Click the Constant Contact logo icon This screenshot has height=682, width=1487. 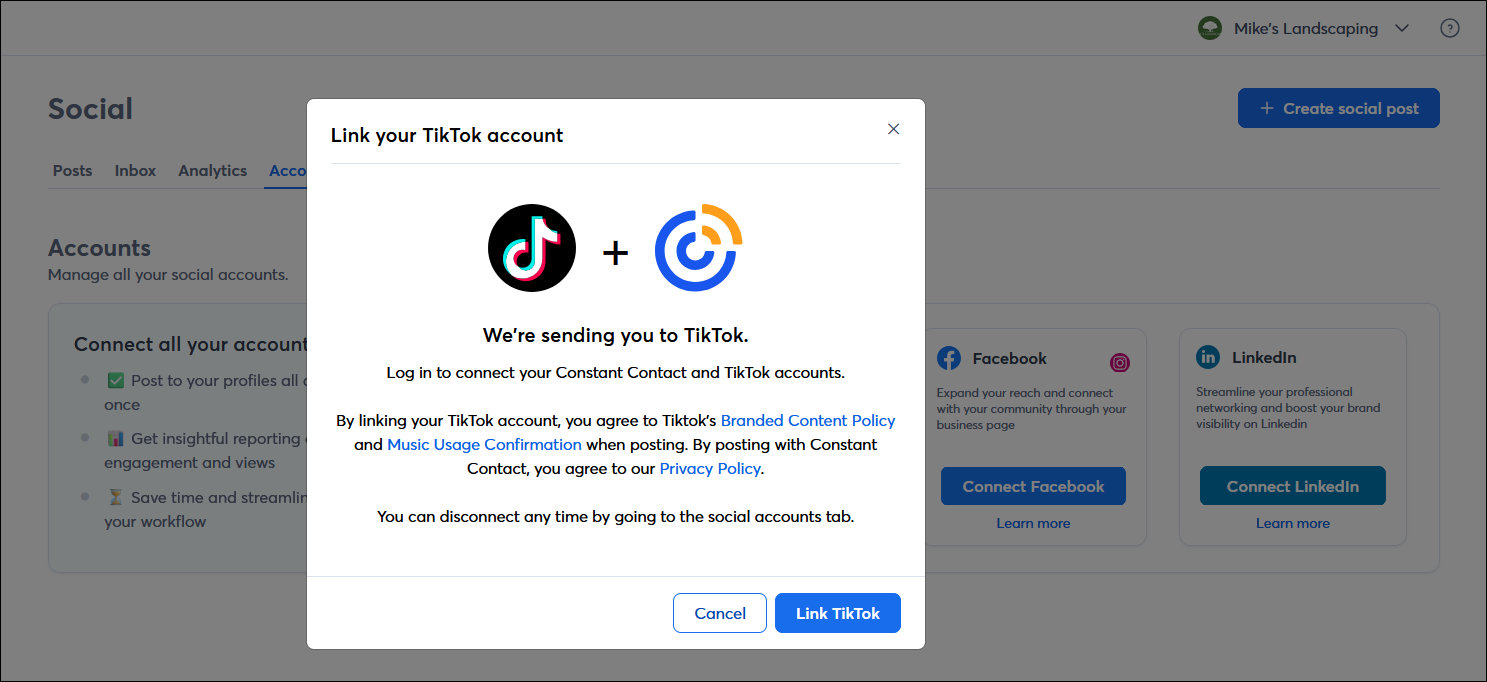pyautogui.click(x=698, y=248)
